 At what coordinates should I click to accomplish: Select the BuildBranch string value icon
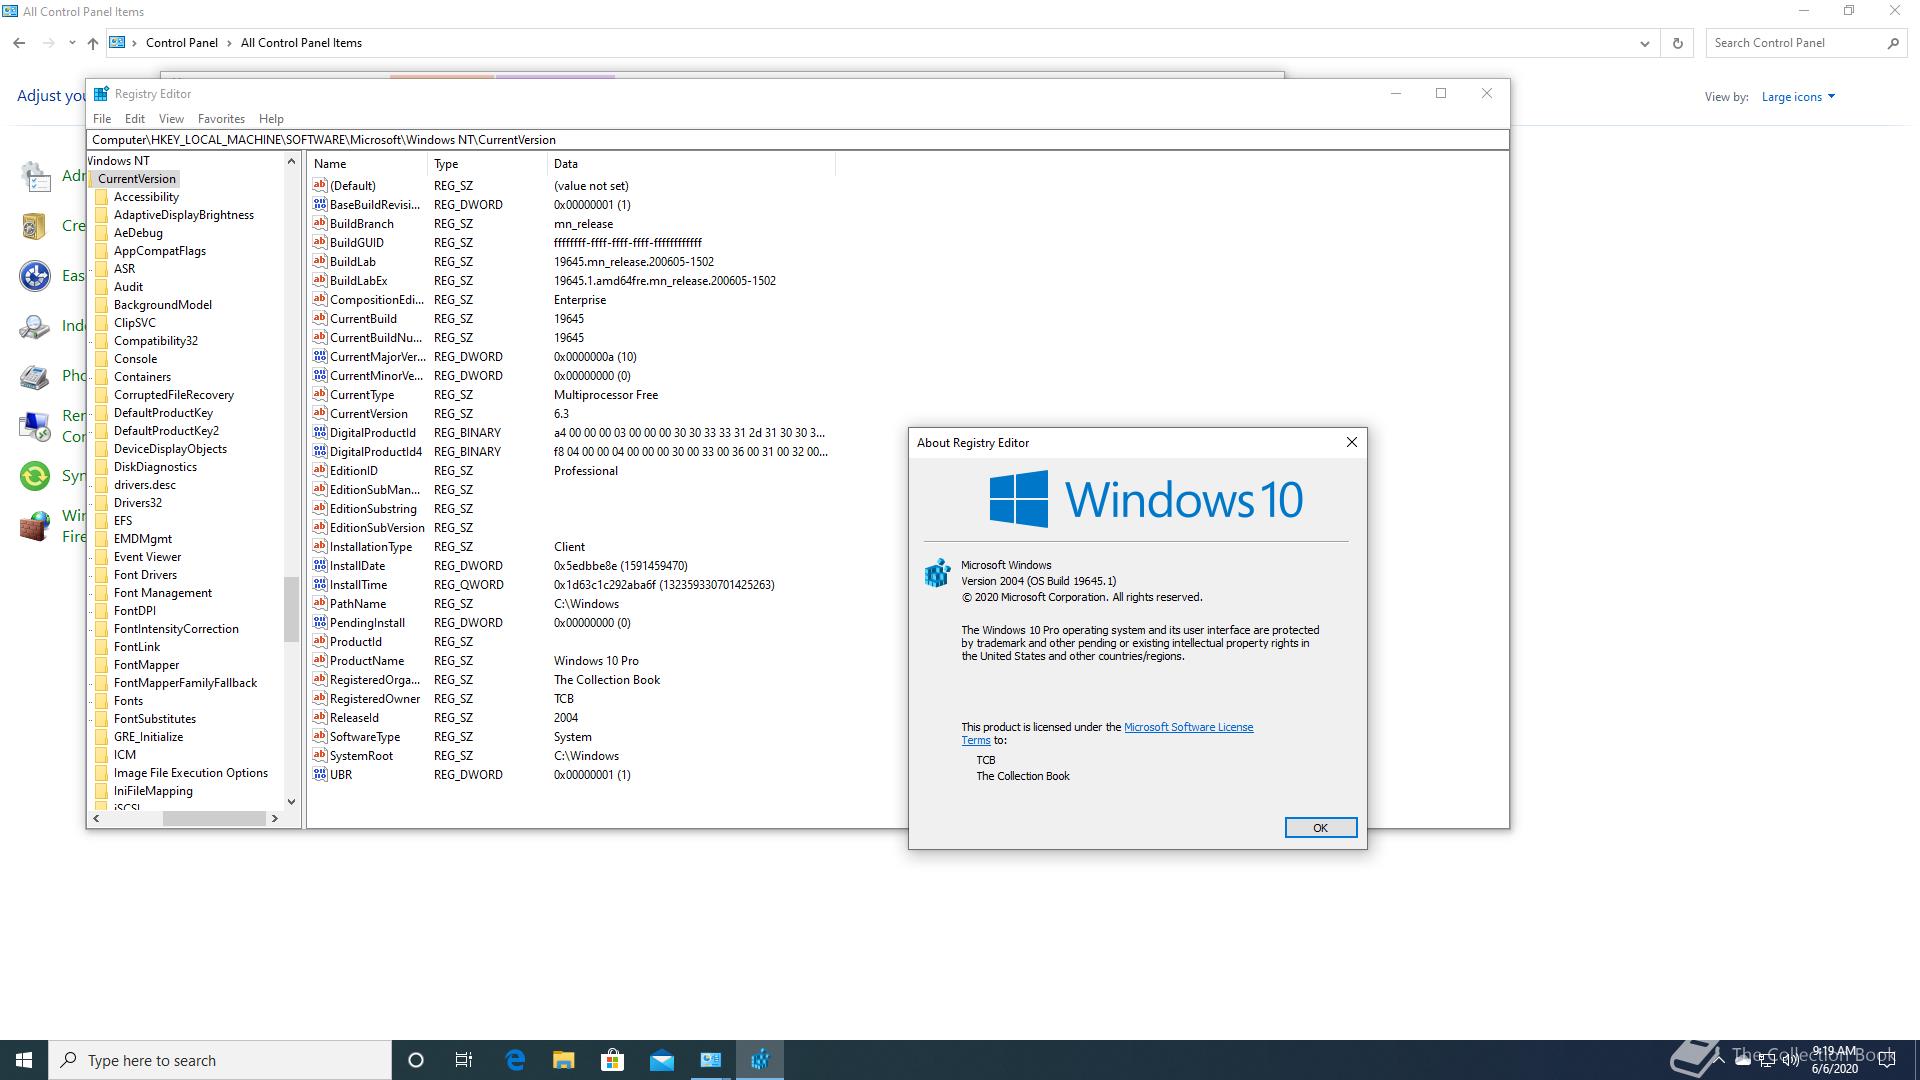pyautogui.click(x=320, y=223)
